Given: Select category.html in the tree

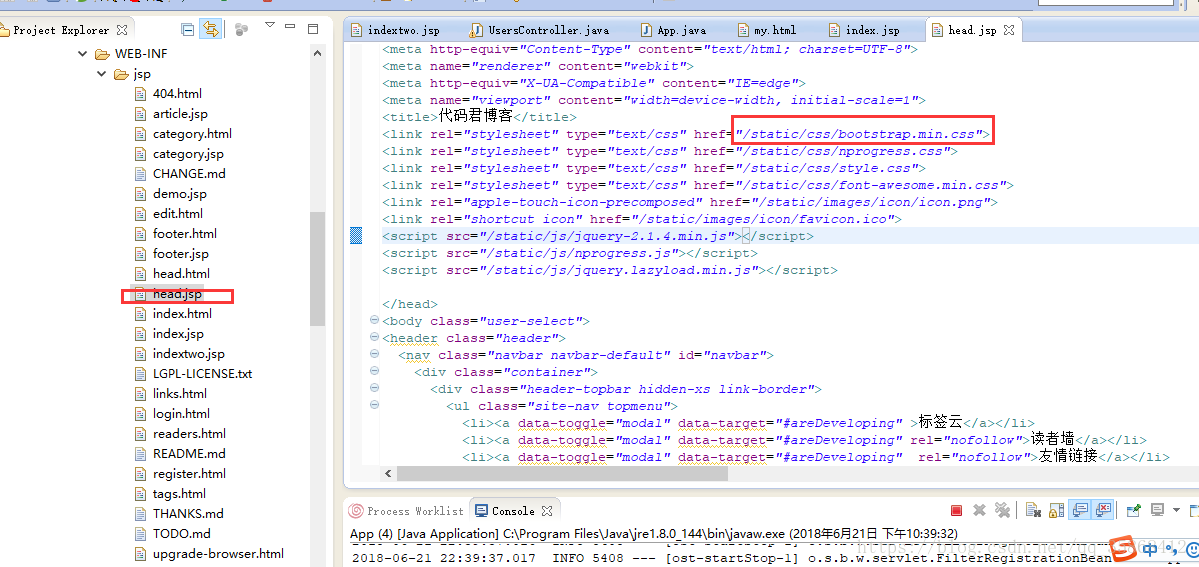Looking at the screenshot, I should [192, 134].
